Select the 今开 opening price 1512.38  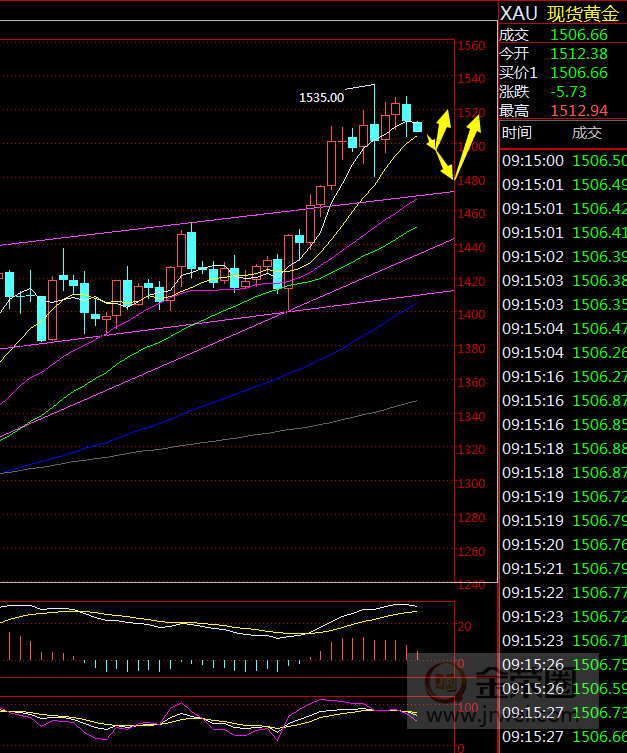[x=579, y=54]
